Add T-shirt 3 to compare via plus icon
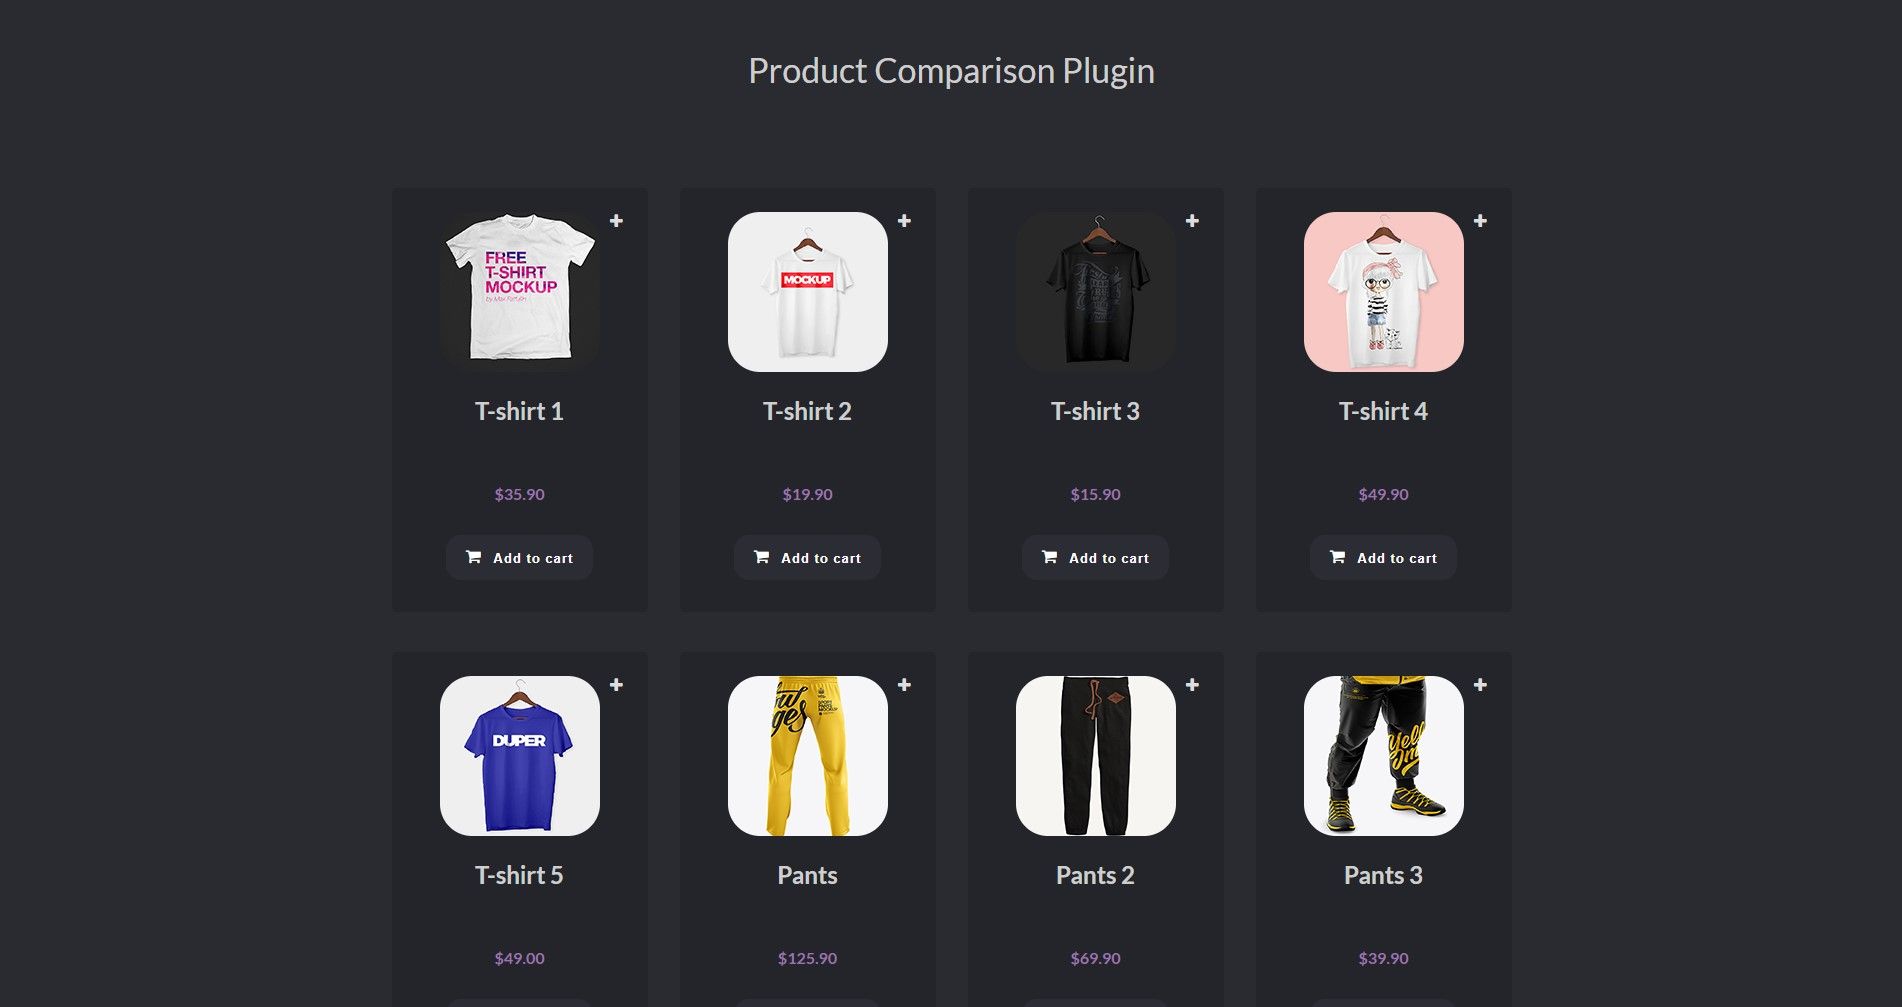 (x=1192, y=221)
